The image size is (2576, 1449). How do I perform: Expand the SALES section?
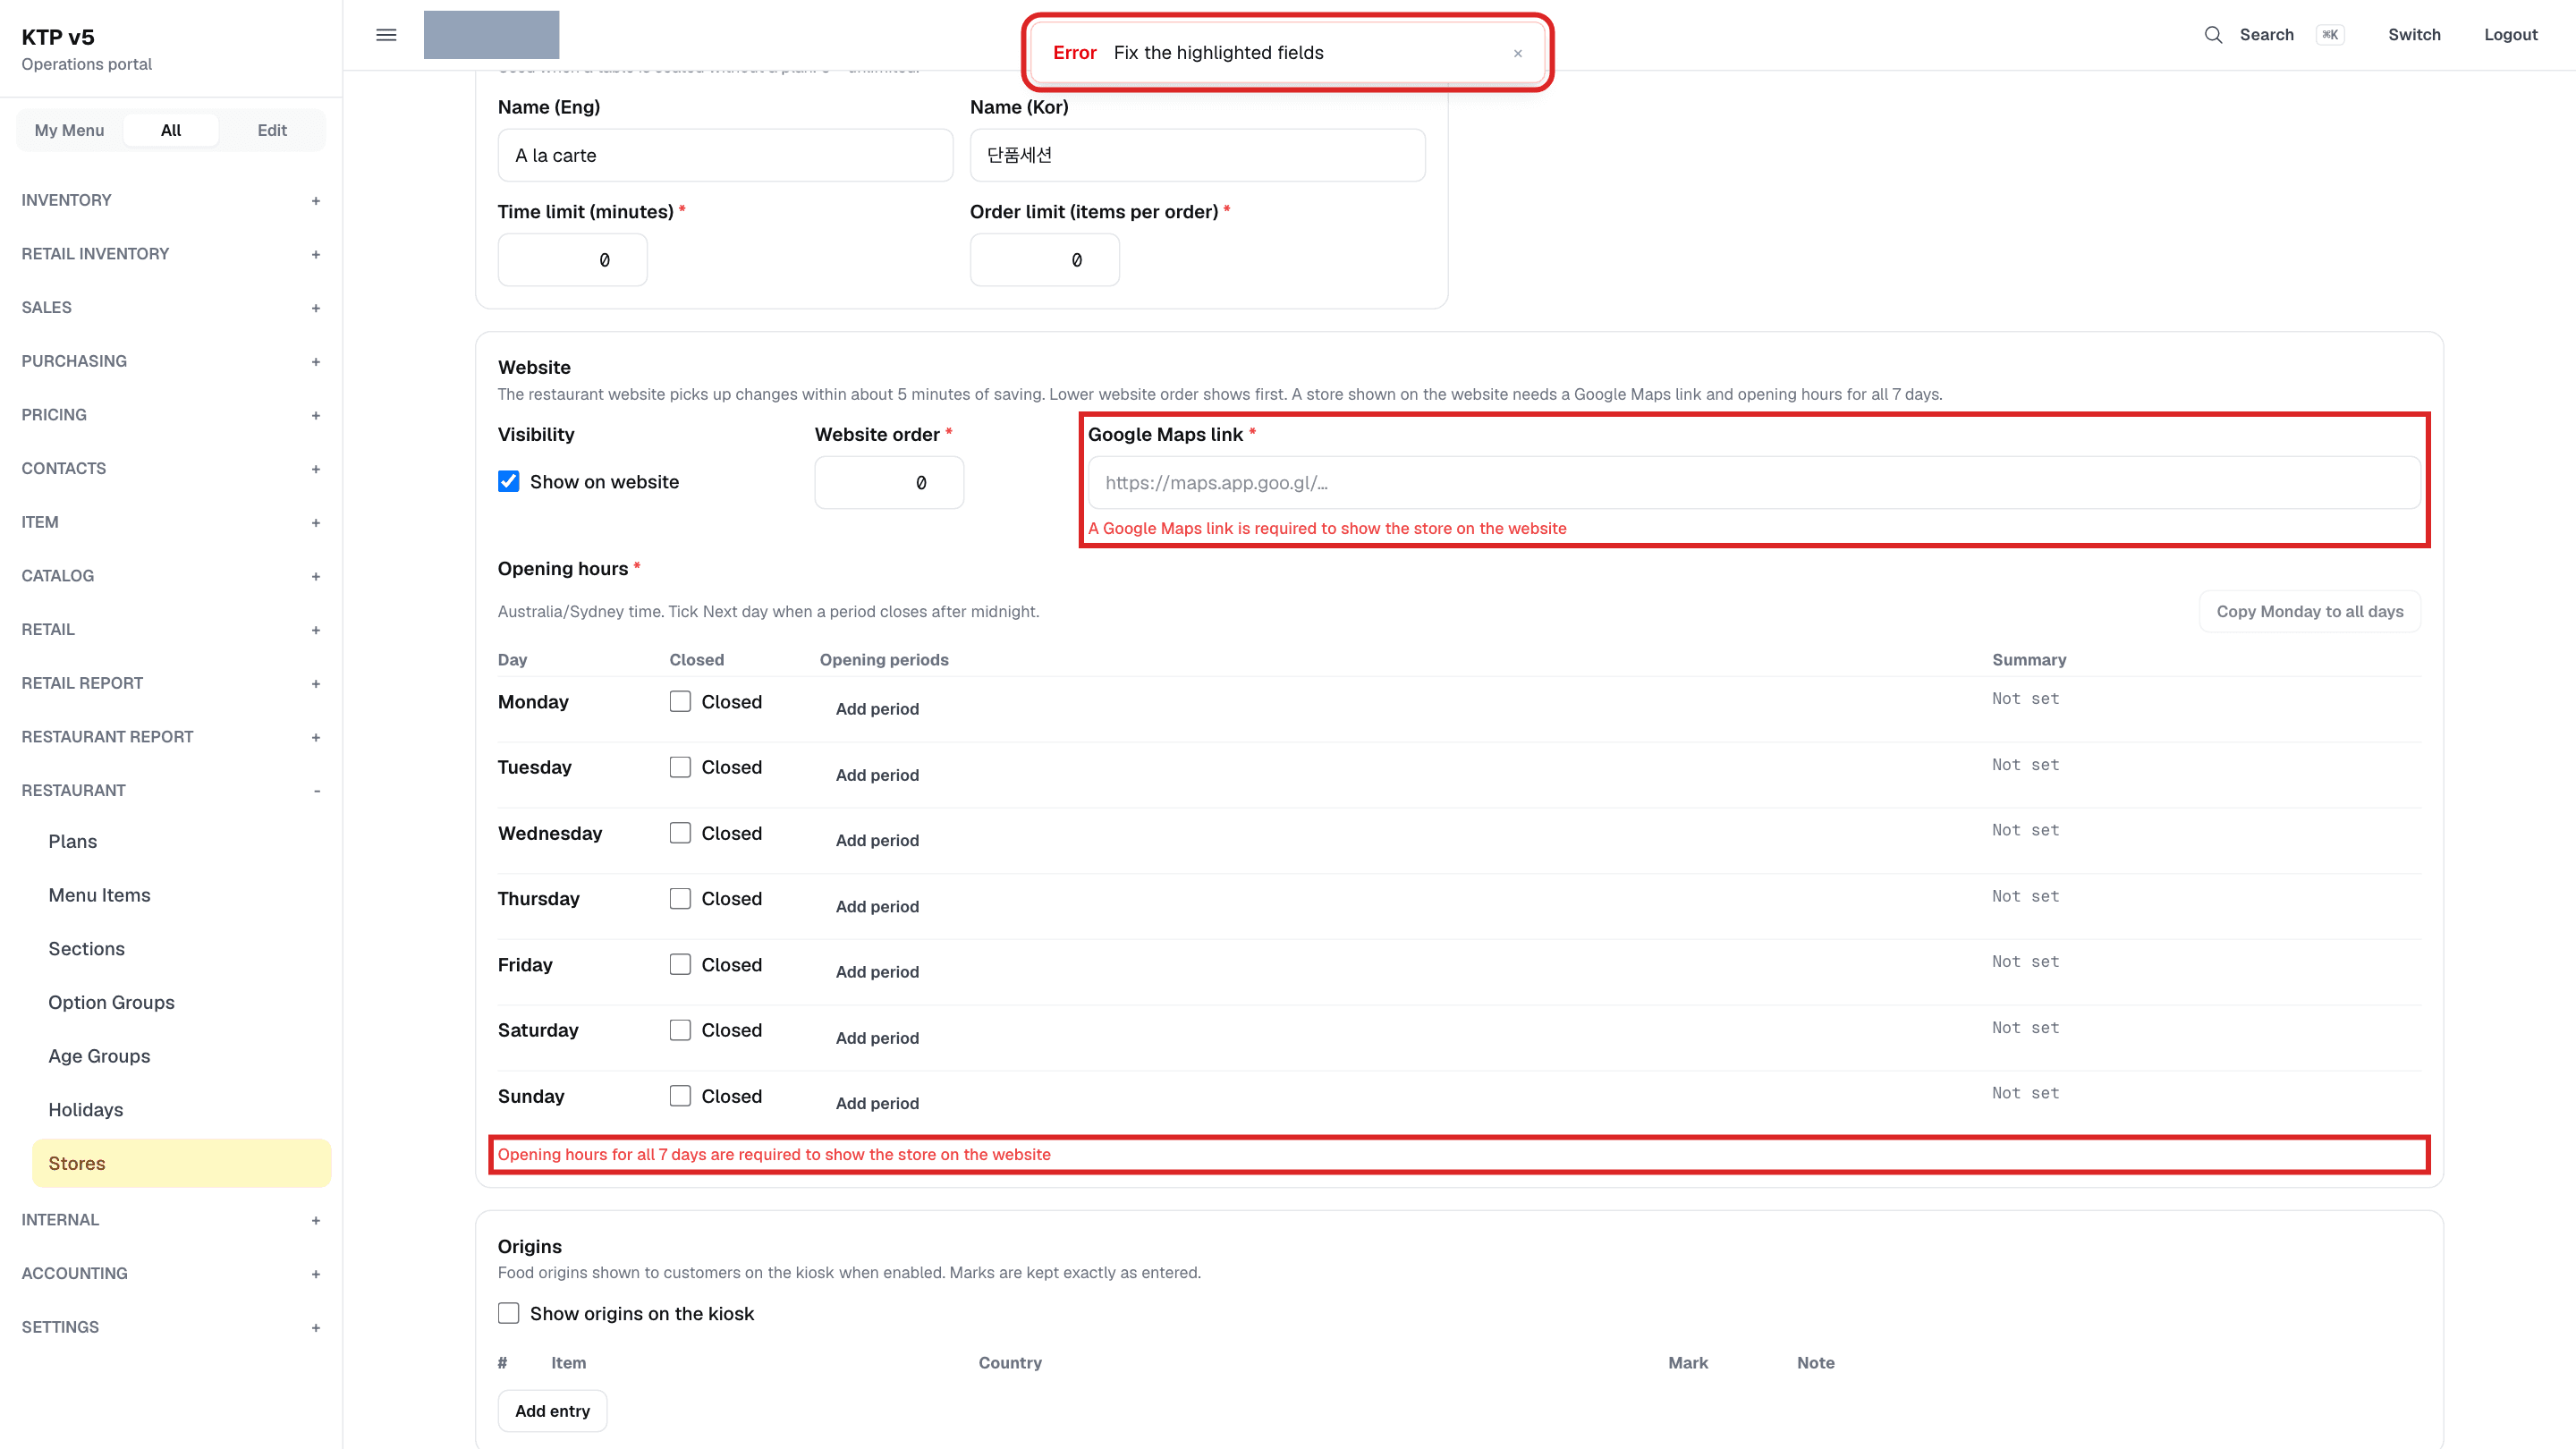[x=171, y=308]
